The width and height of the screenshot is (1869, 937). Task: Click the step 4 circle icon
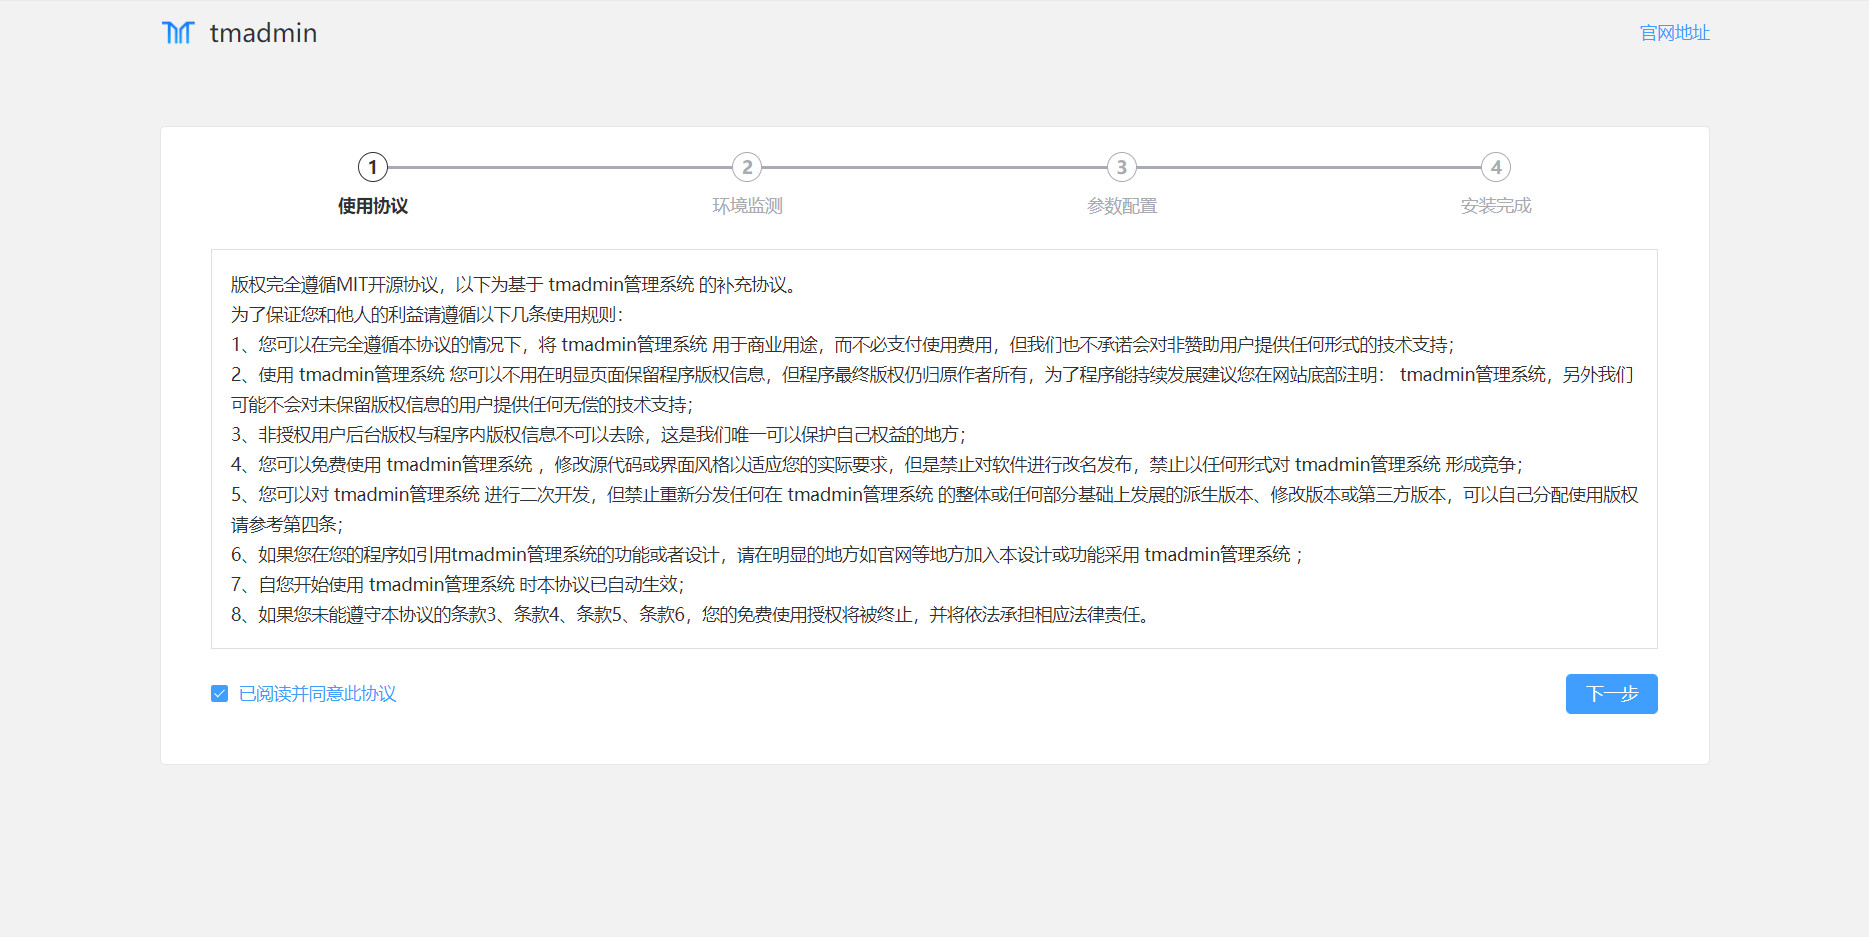[1495, 167]
